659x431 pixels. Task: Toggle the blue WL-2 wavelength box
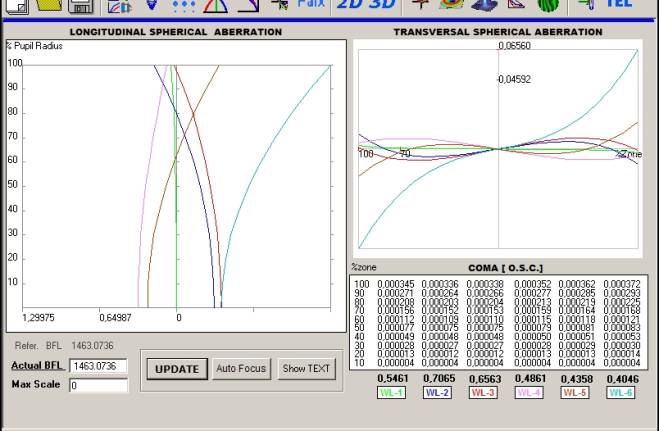(438, 393)
